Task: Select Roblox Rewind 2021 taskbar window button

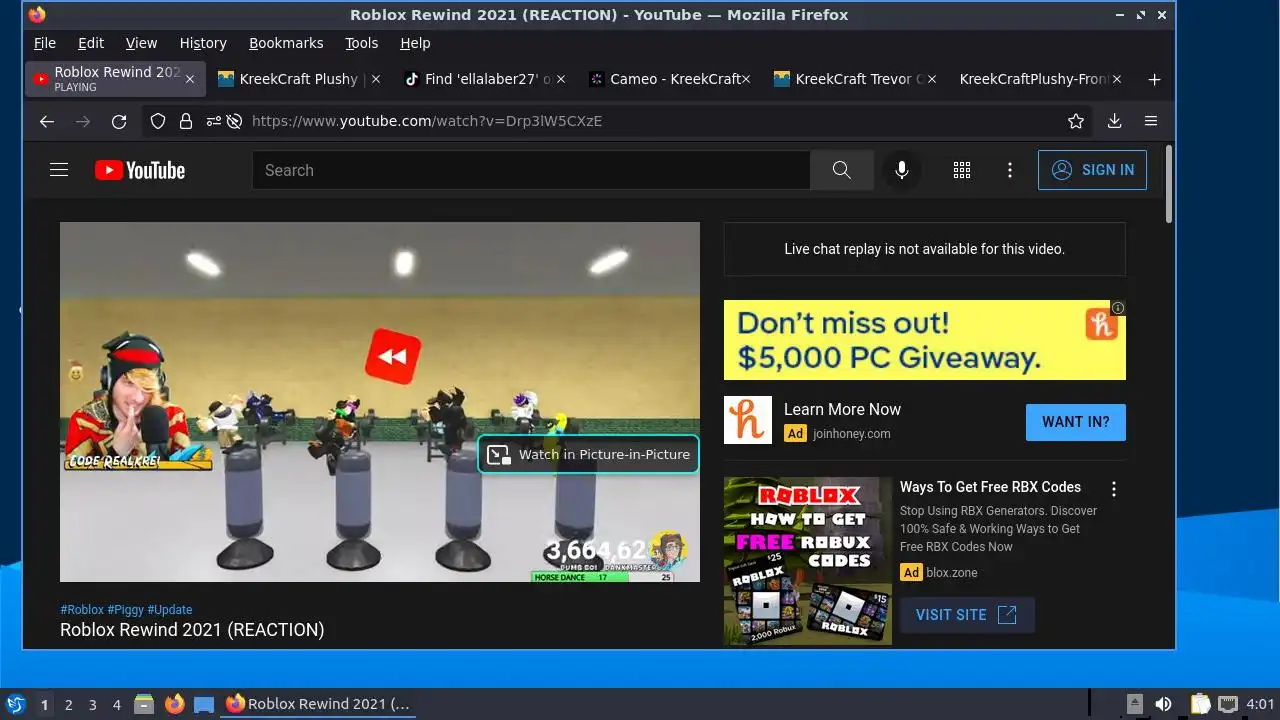Action: click(318, 704)
